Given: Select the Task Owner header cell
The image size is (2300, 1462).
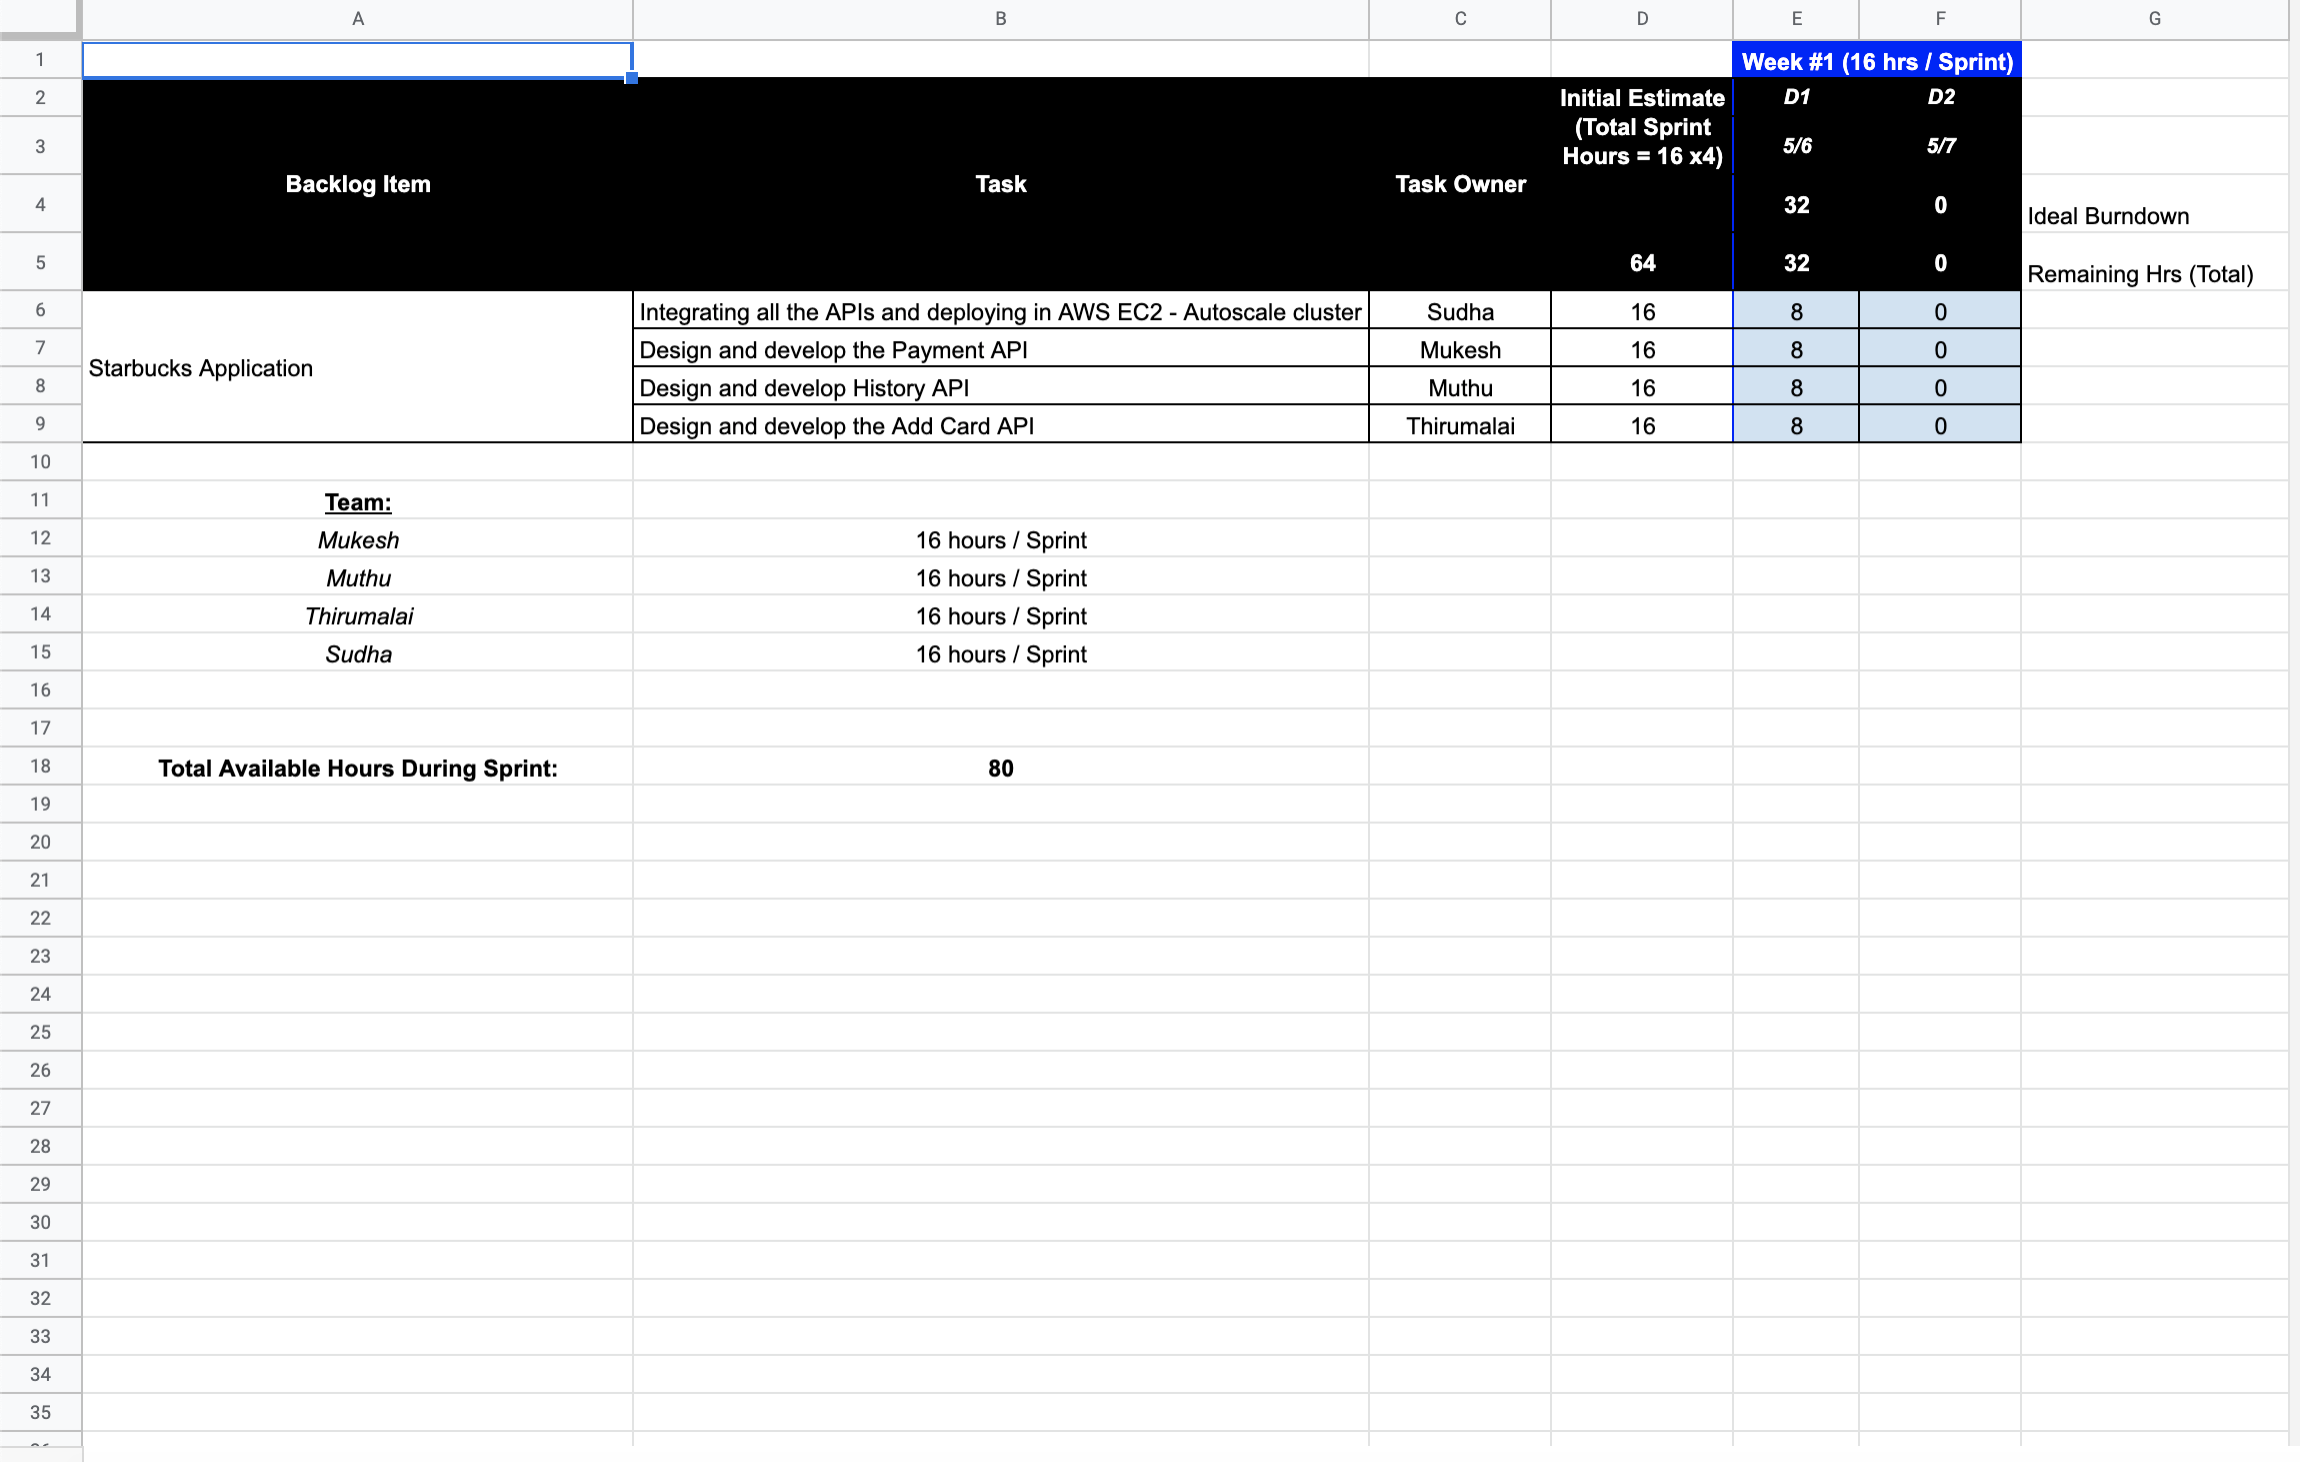Looking at the screenshot, I should (x=1460, y=184).
